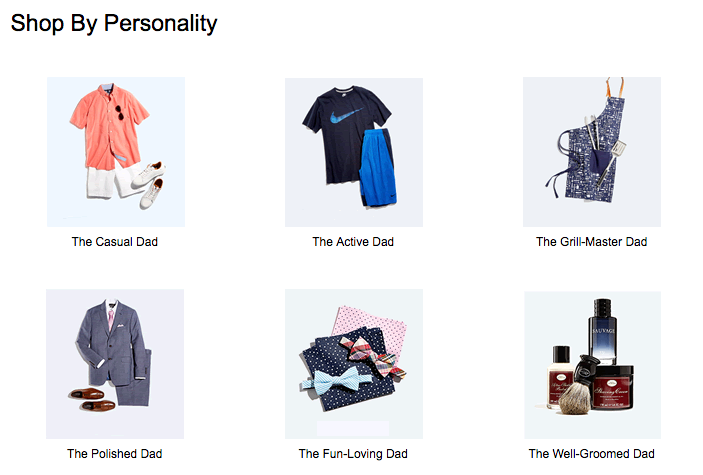Visit The Well-Groomed Dad text link

(591, 454)
